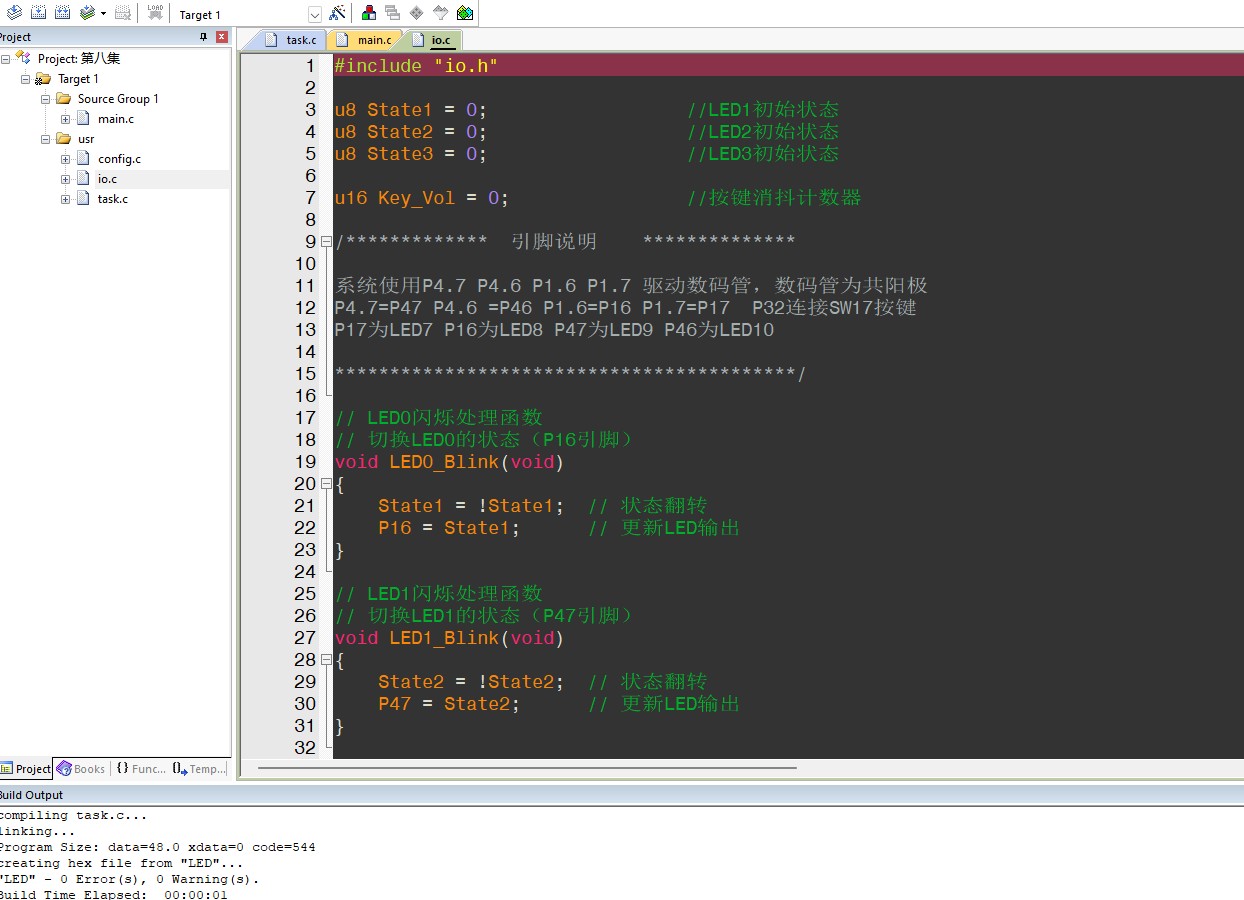The width and height of the screenshot is (1244, 900).
Task: Expand the main.c tree node
Action: tap(65, 119)
